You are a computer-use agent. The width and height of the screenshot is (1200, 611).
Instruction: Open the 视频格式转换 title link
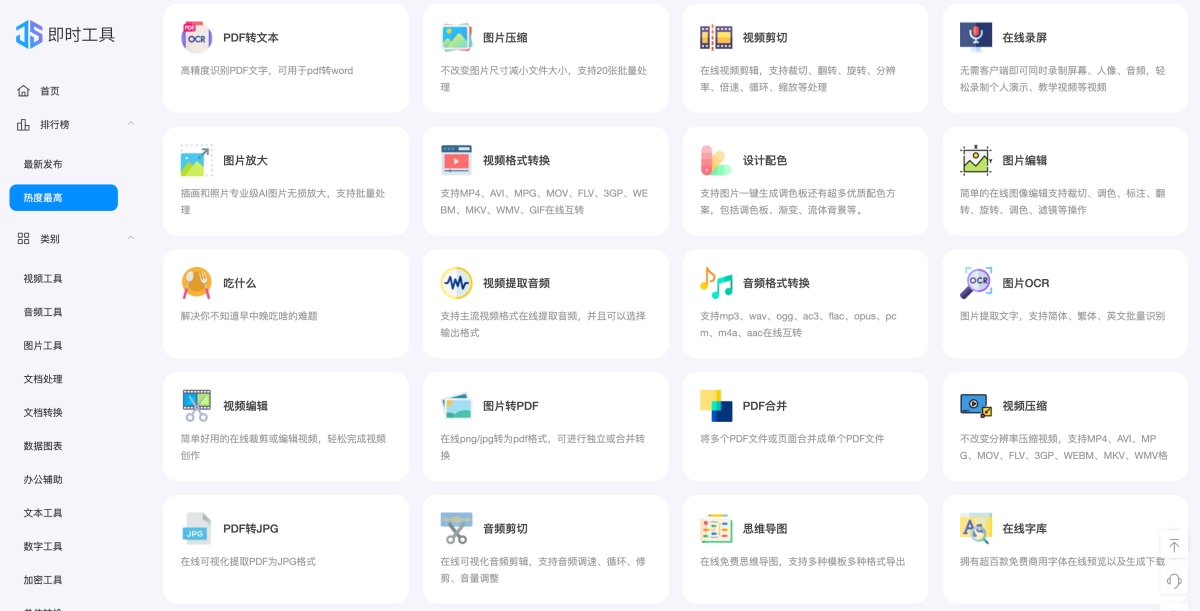tap(517, 161)
